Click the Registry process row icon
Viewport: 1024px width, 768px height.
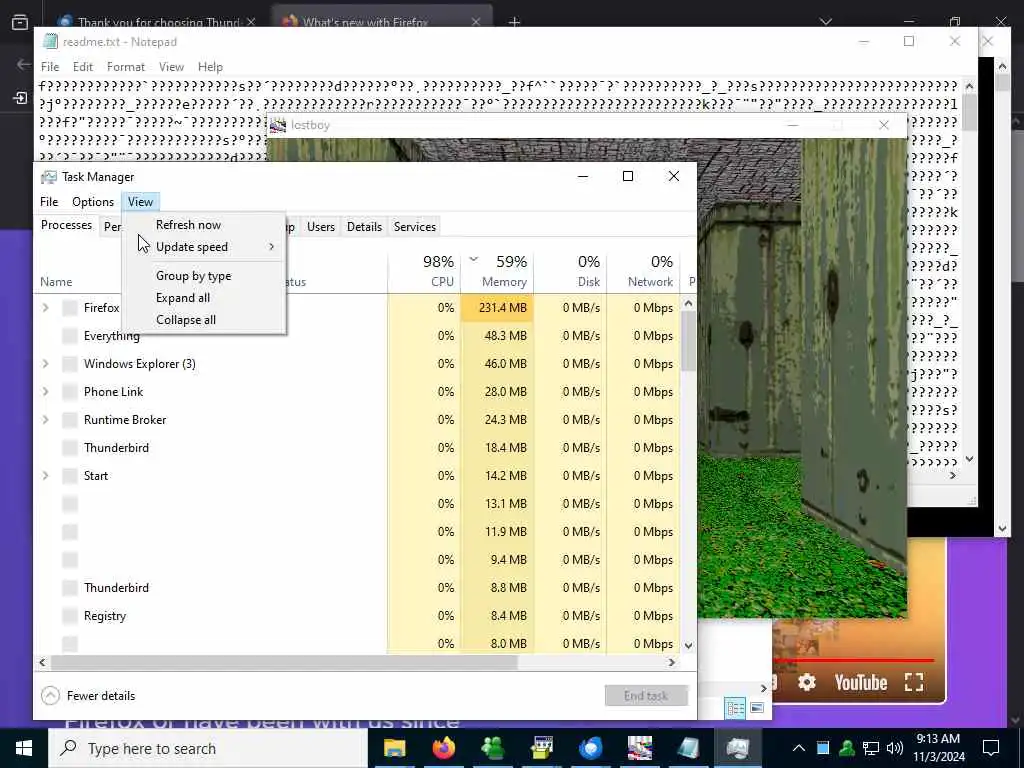[x=70, y=616]
